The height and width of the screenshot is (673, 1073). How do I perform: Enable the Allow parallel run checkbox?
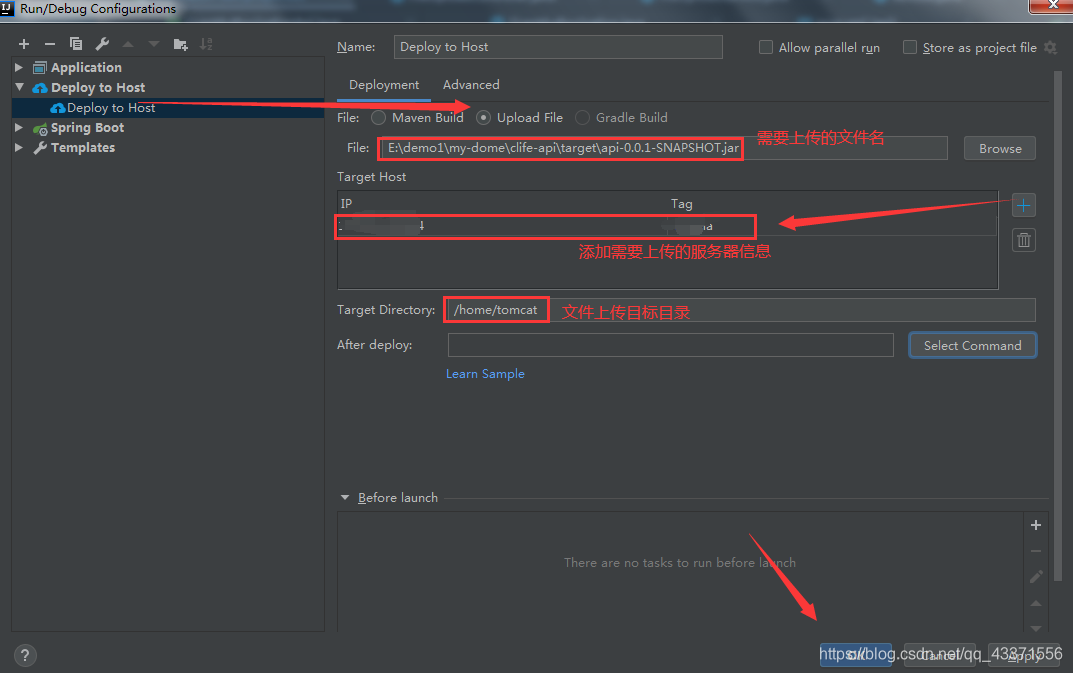click(766, 47)
